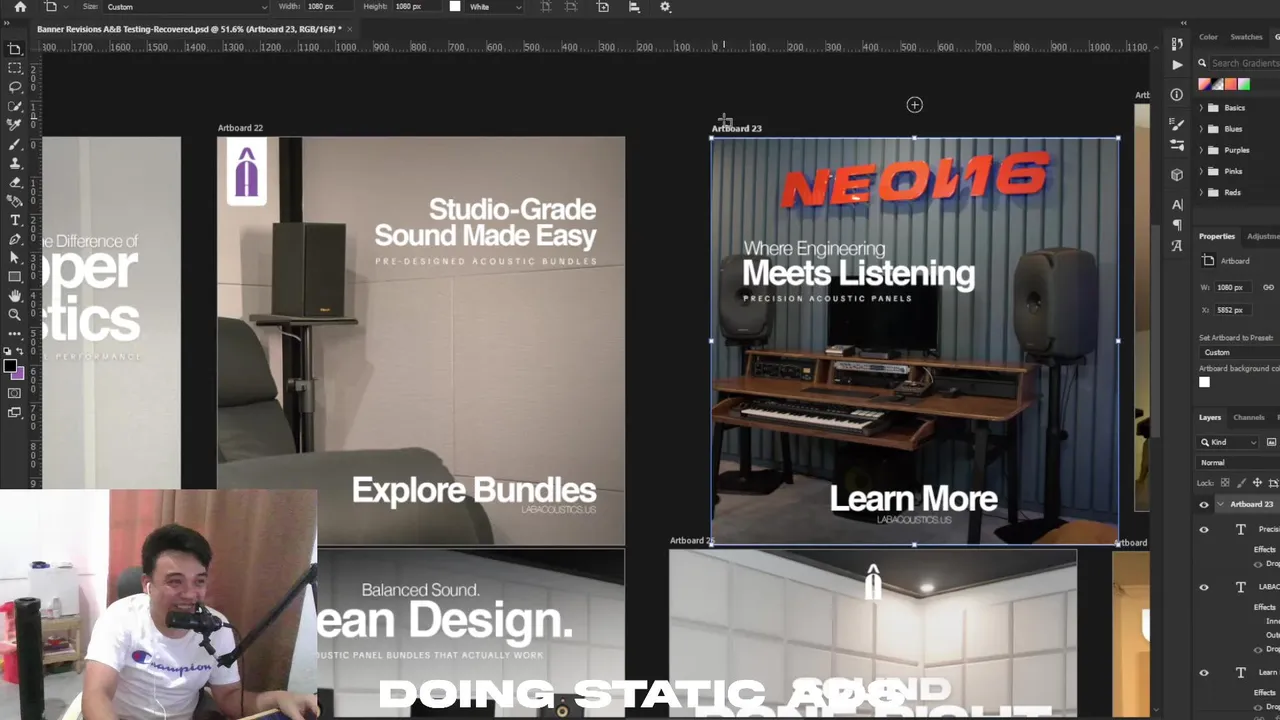1280x720 pixels.
Task: Hide the Artboard 23 group
Action: coord(1204,505)
